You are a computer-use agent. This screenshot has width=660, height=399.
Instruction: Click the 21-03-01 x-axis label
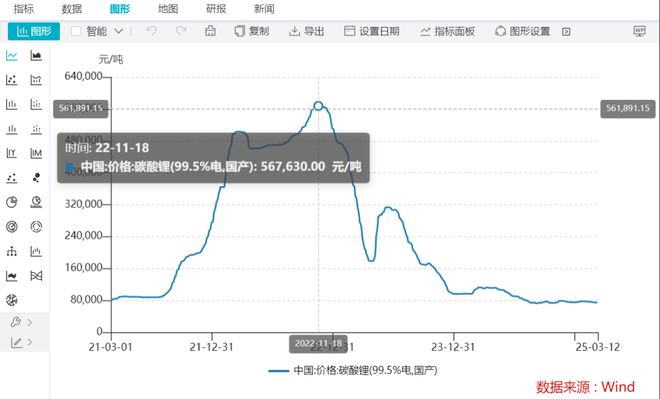[x=110, y=347]
